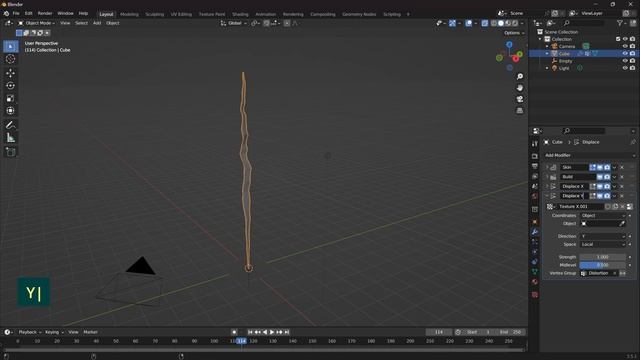Open the viewport Add menu

97,23
